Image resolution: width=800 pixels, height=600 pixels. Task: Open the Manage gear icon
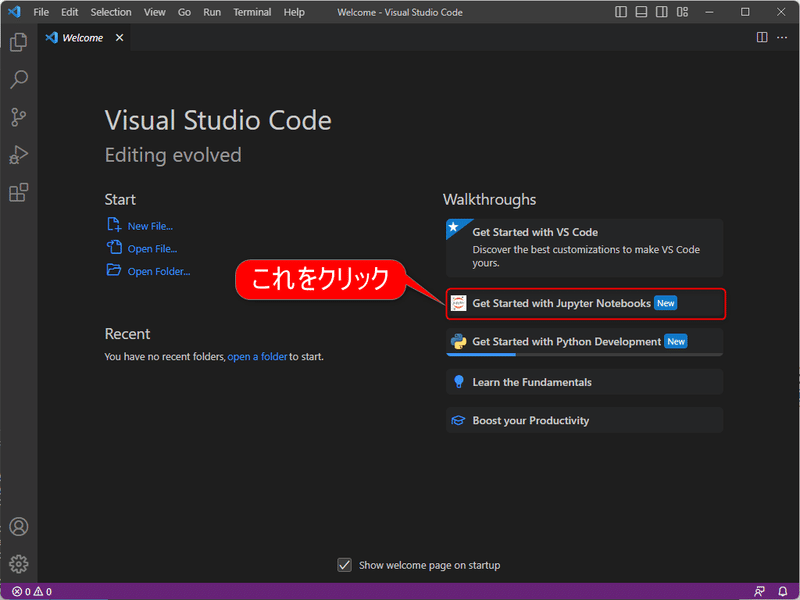point(19,564)
